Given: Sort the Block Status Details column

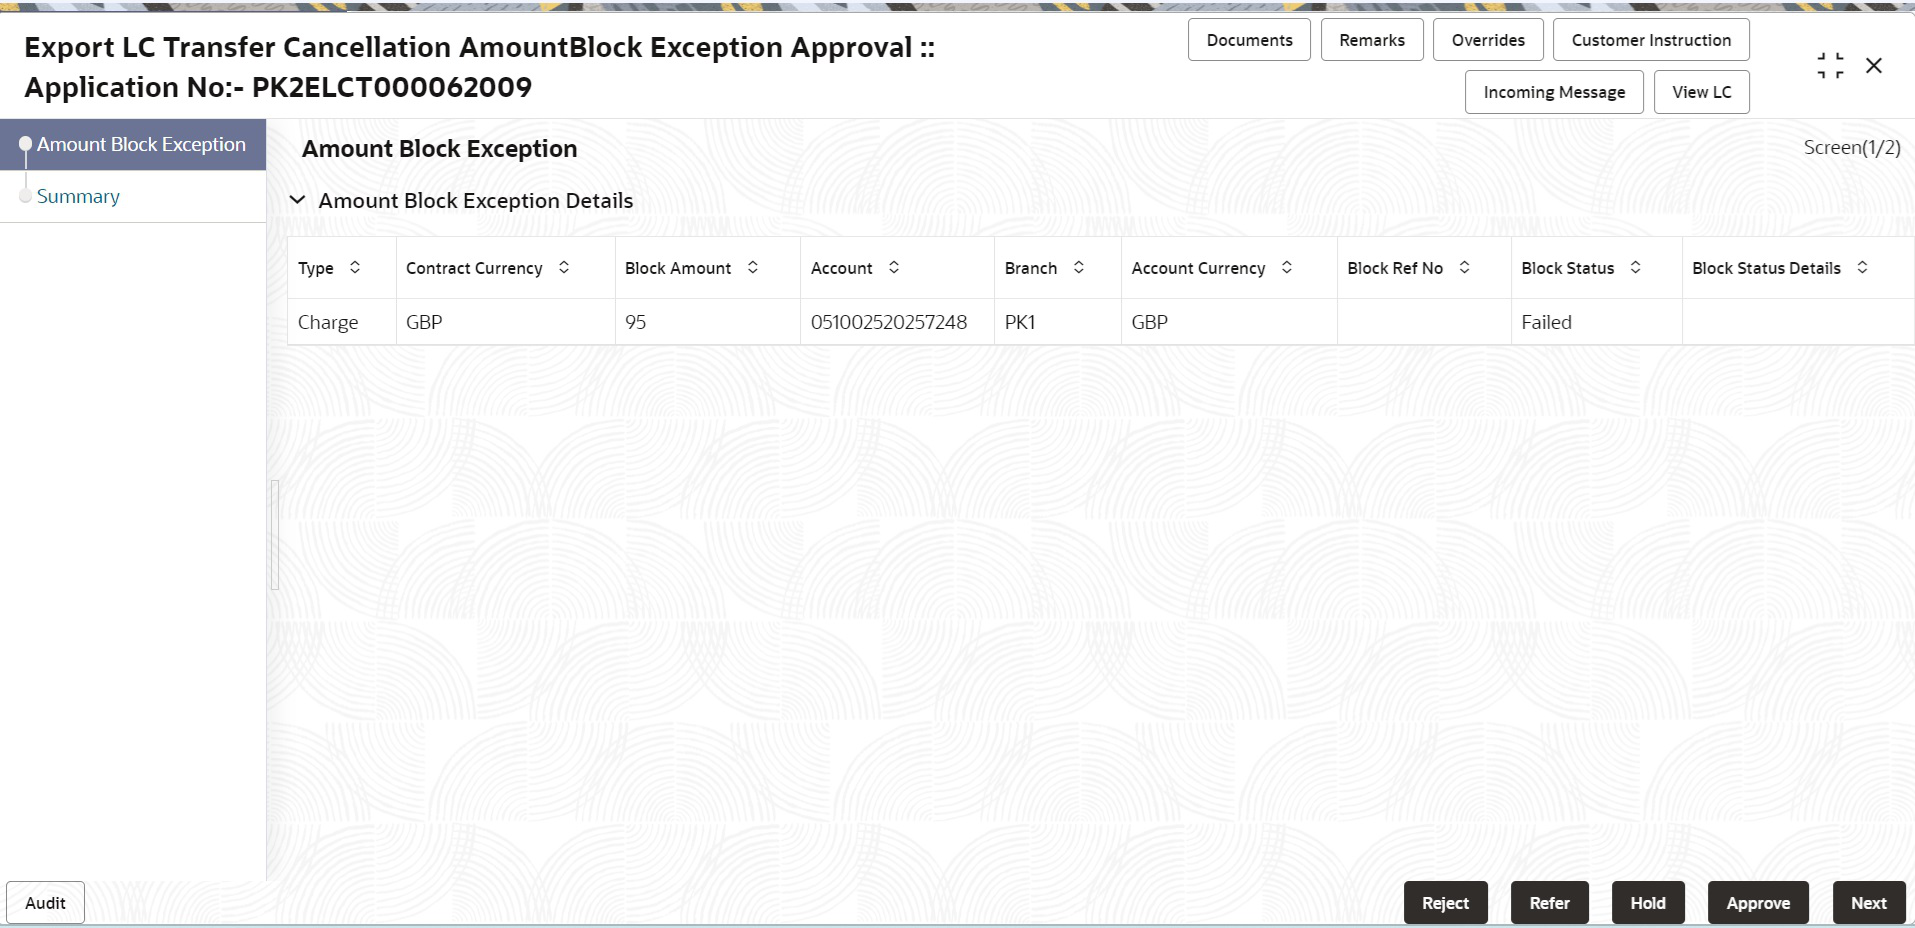Looking at the screenshot, I should pyautogui.click(x=1861, y=267).
